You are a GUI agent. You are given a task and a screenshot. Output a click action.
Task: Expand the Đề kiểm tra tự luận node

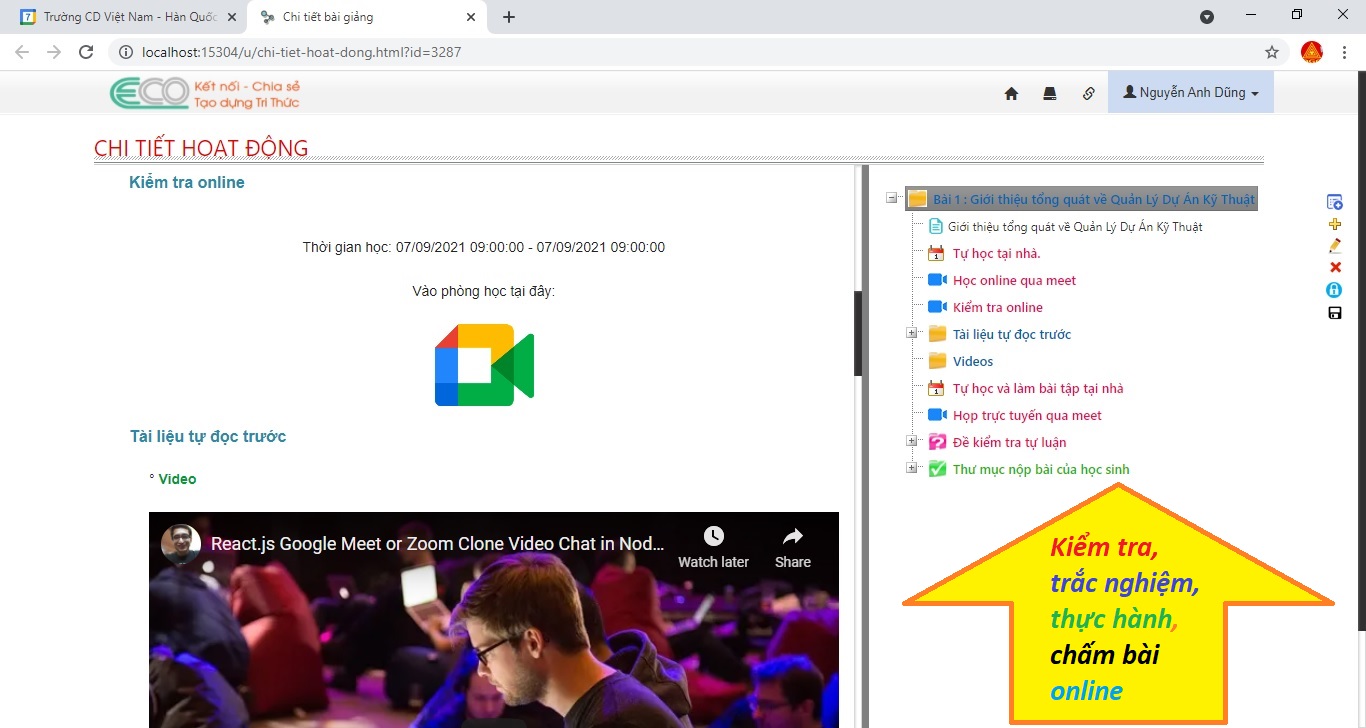pos(911,442)
